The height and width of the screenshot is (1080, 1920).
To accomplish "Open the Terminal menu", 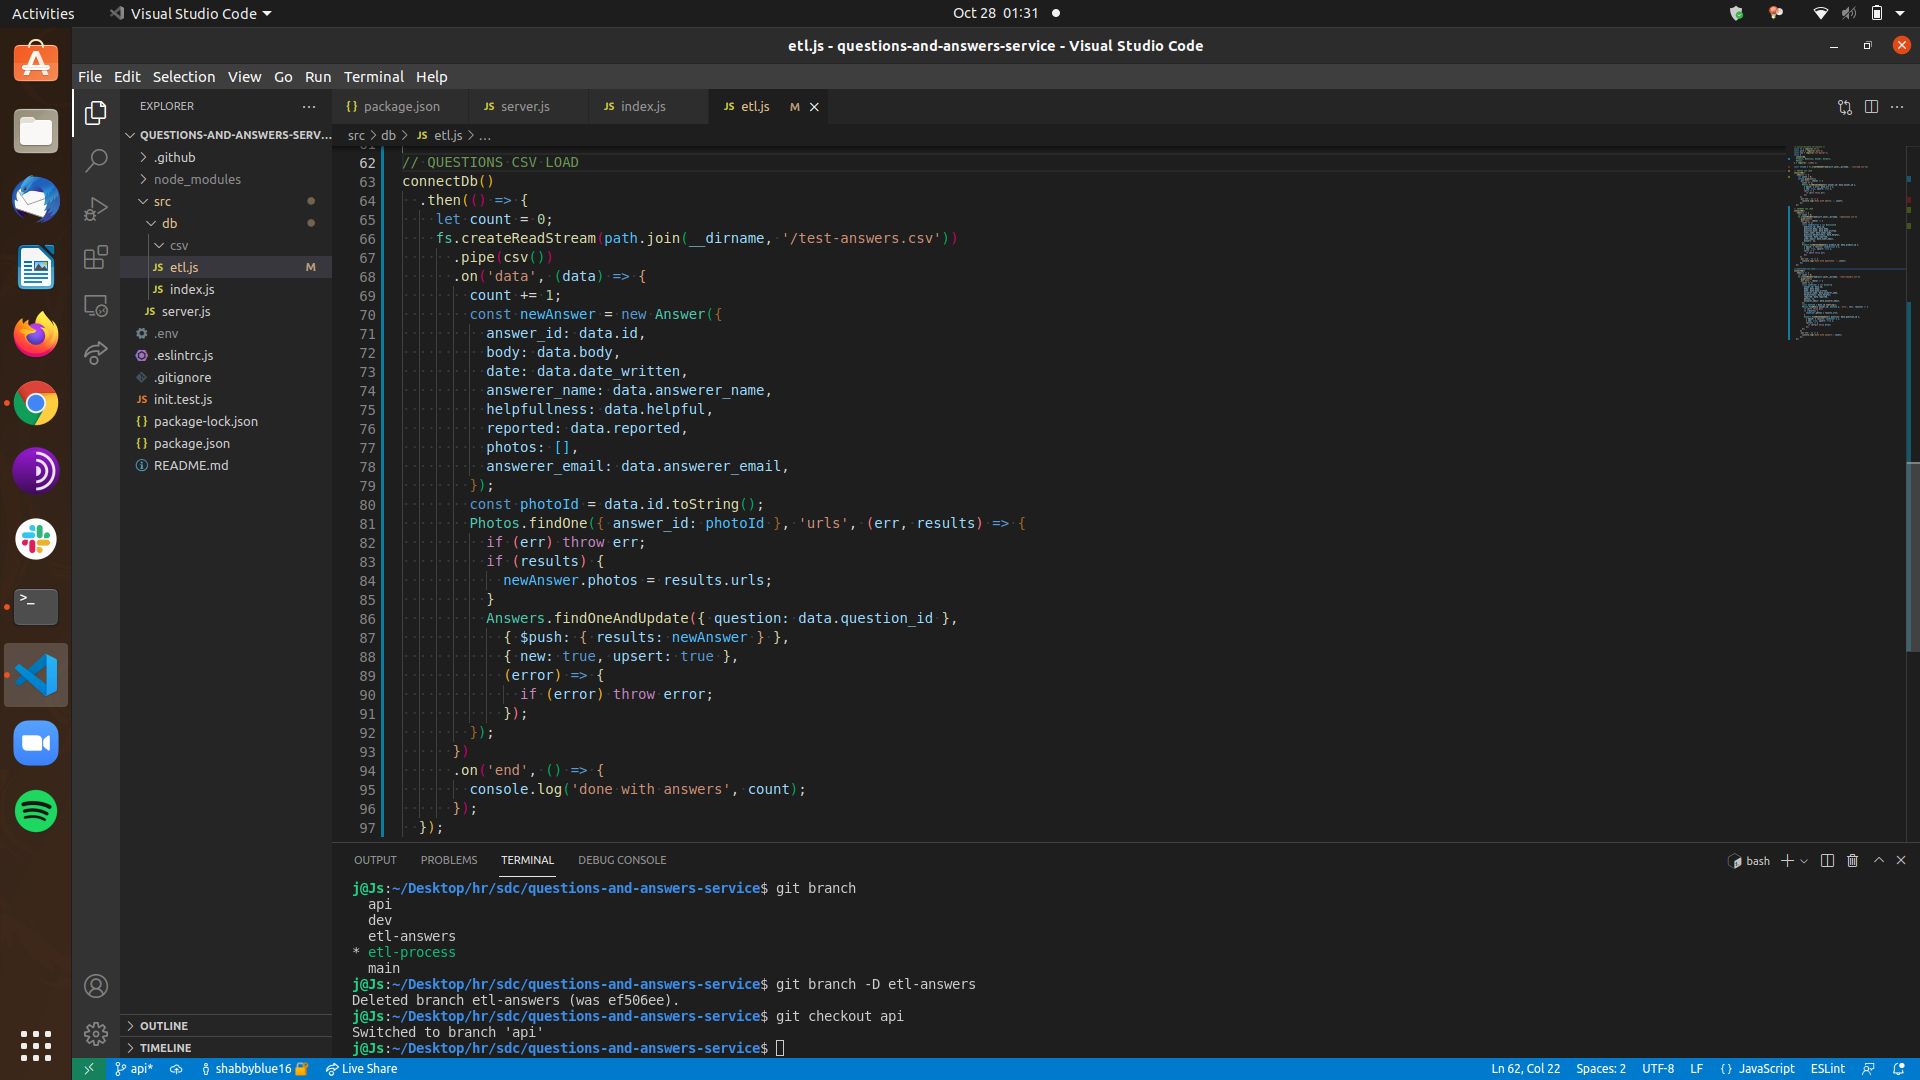I will [374, 77].
